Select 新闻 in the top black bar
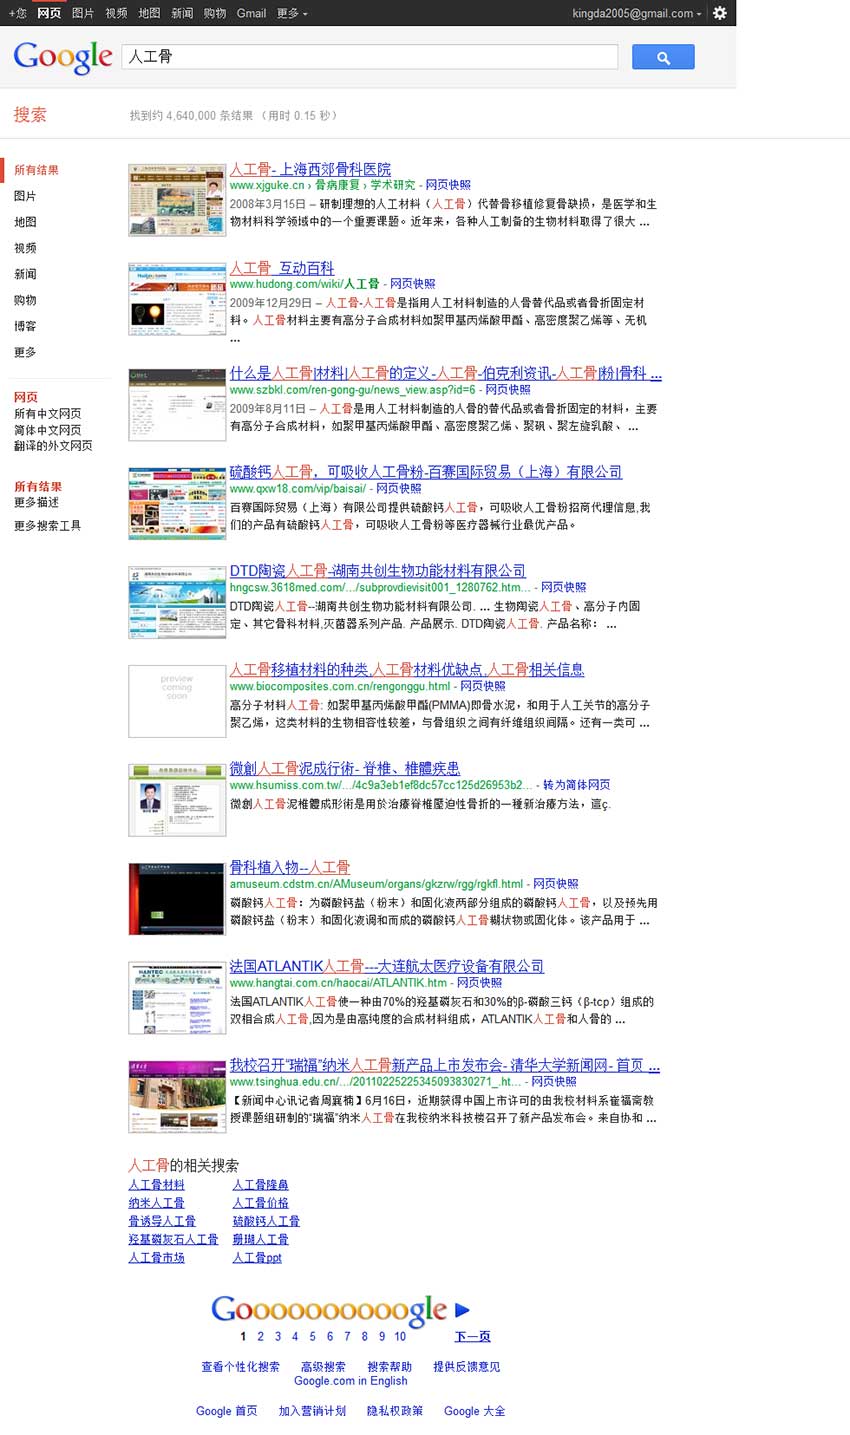850x1435 pixels. tap(182, 13)
